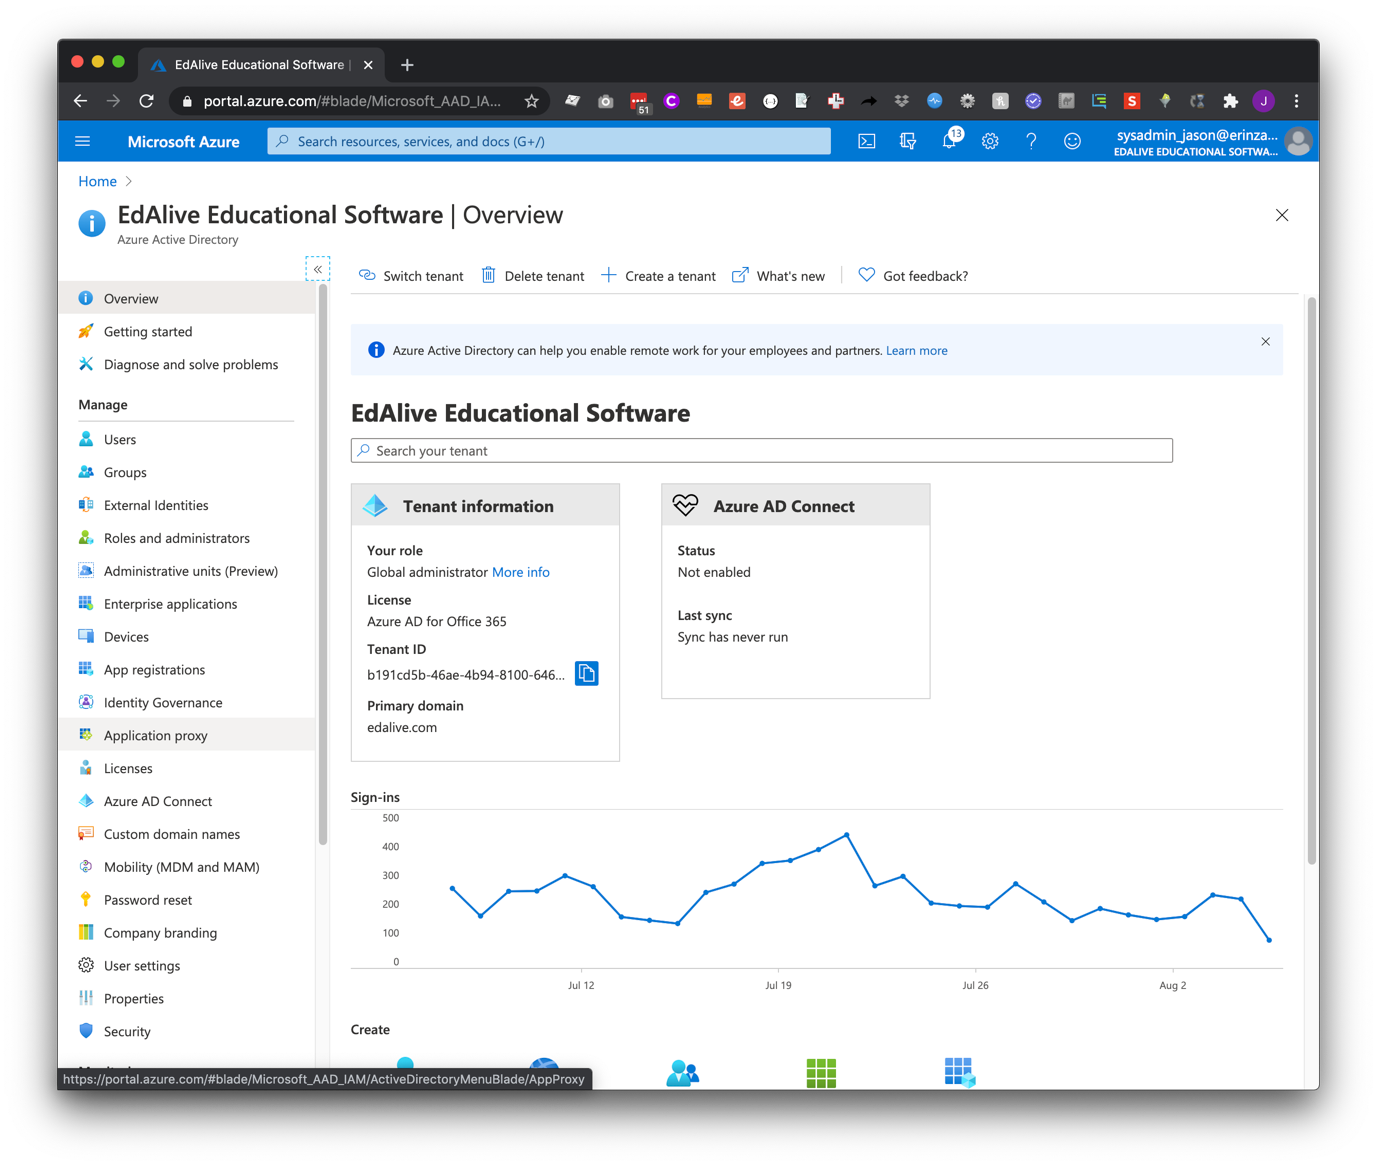Dismiss the remote work banner
This screenshot has width=1377, height=1166.
1265,341
